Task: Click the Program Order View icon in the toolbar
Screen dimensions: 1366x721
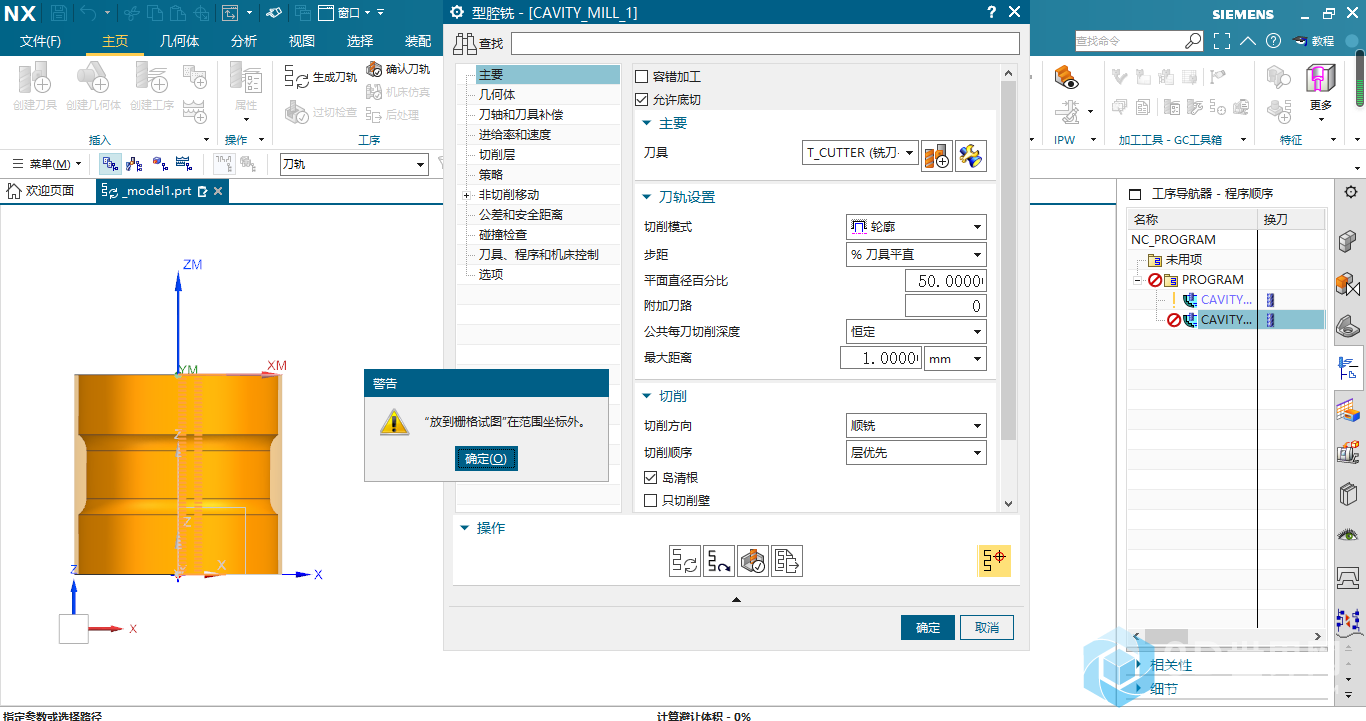Action: 110,164
